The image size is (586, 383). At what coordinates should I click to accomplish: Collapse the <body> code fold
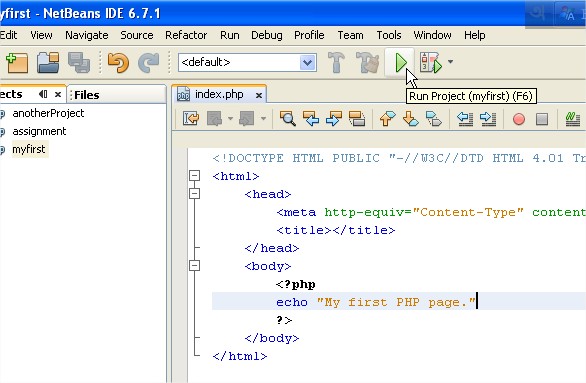point(194,266)
